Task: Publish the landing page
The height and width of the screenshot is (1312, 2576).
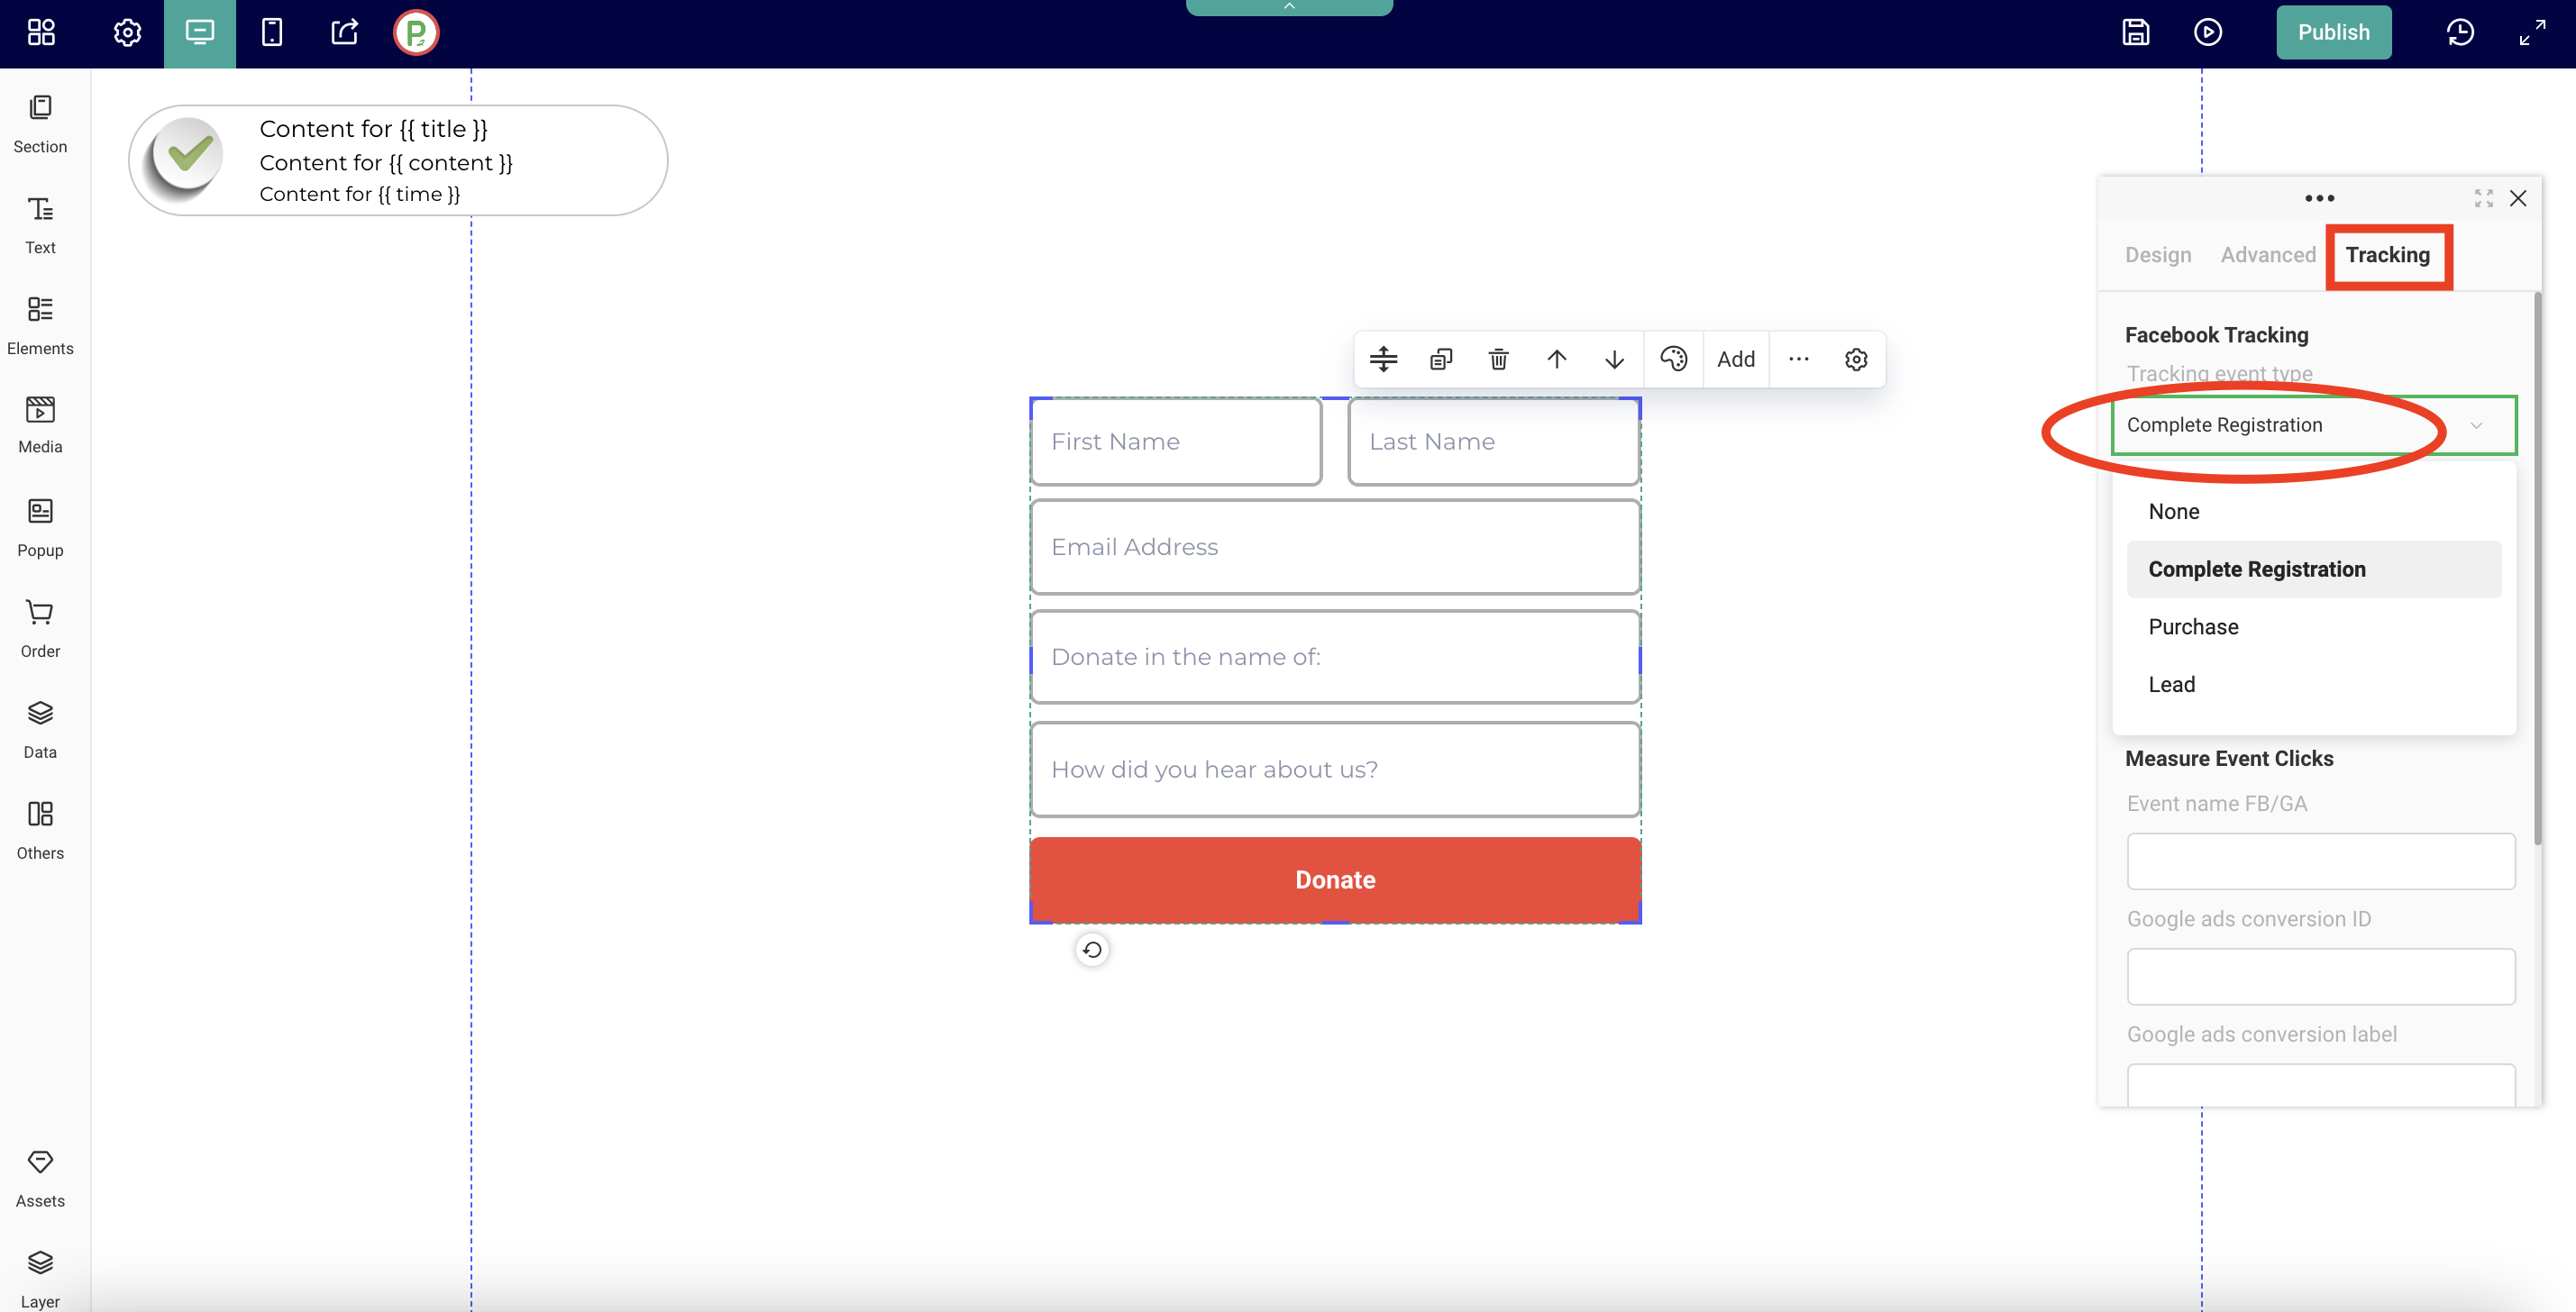Action: 2334,32
